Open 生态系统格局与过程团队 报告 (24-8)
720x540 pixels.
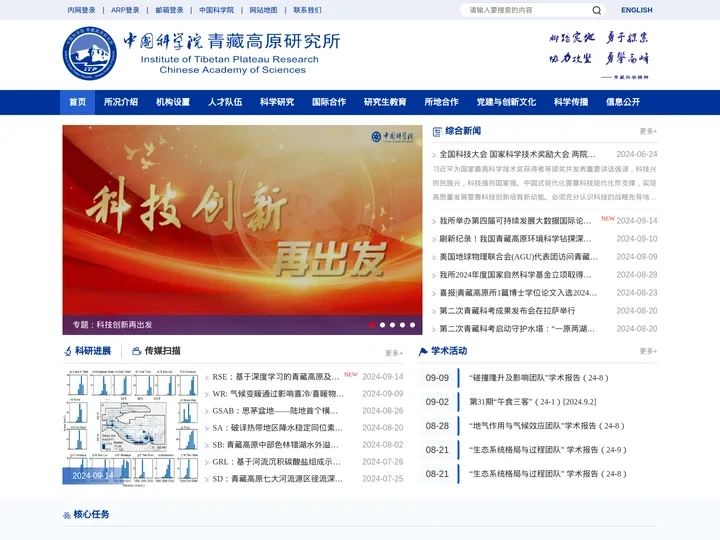(x=548, y=474)
